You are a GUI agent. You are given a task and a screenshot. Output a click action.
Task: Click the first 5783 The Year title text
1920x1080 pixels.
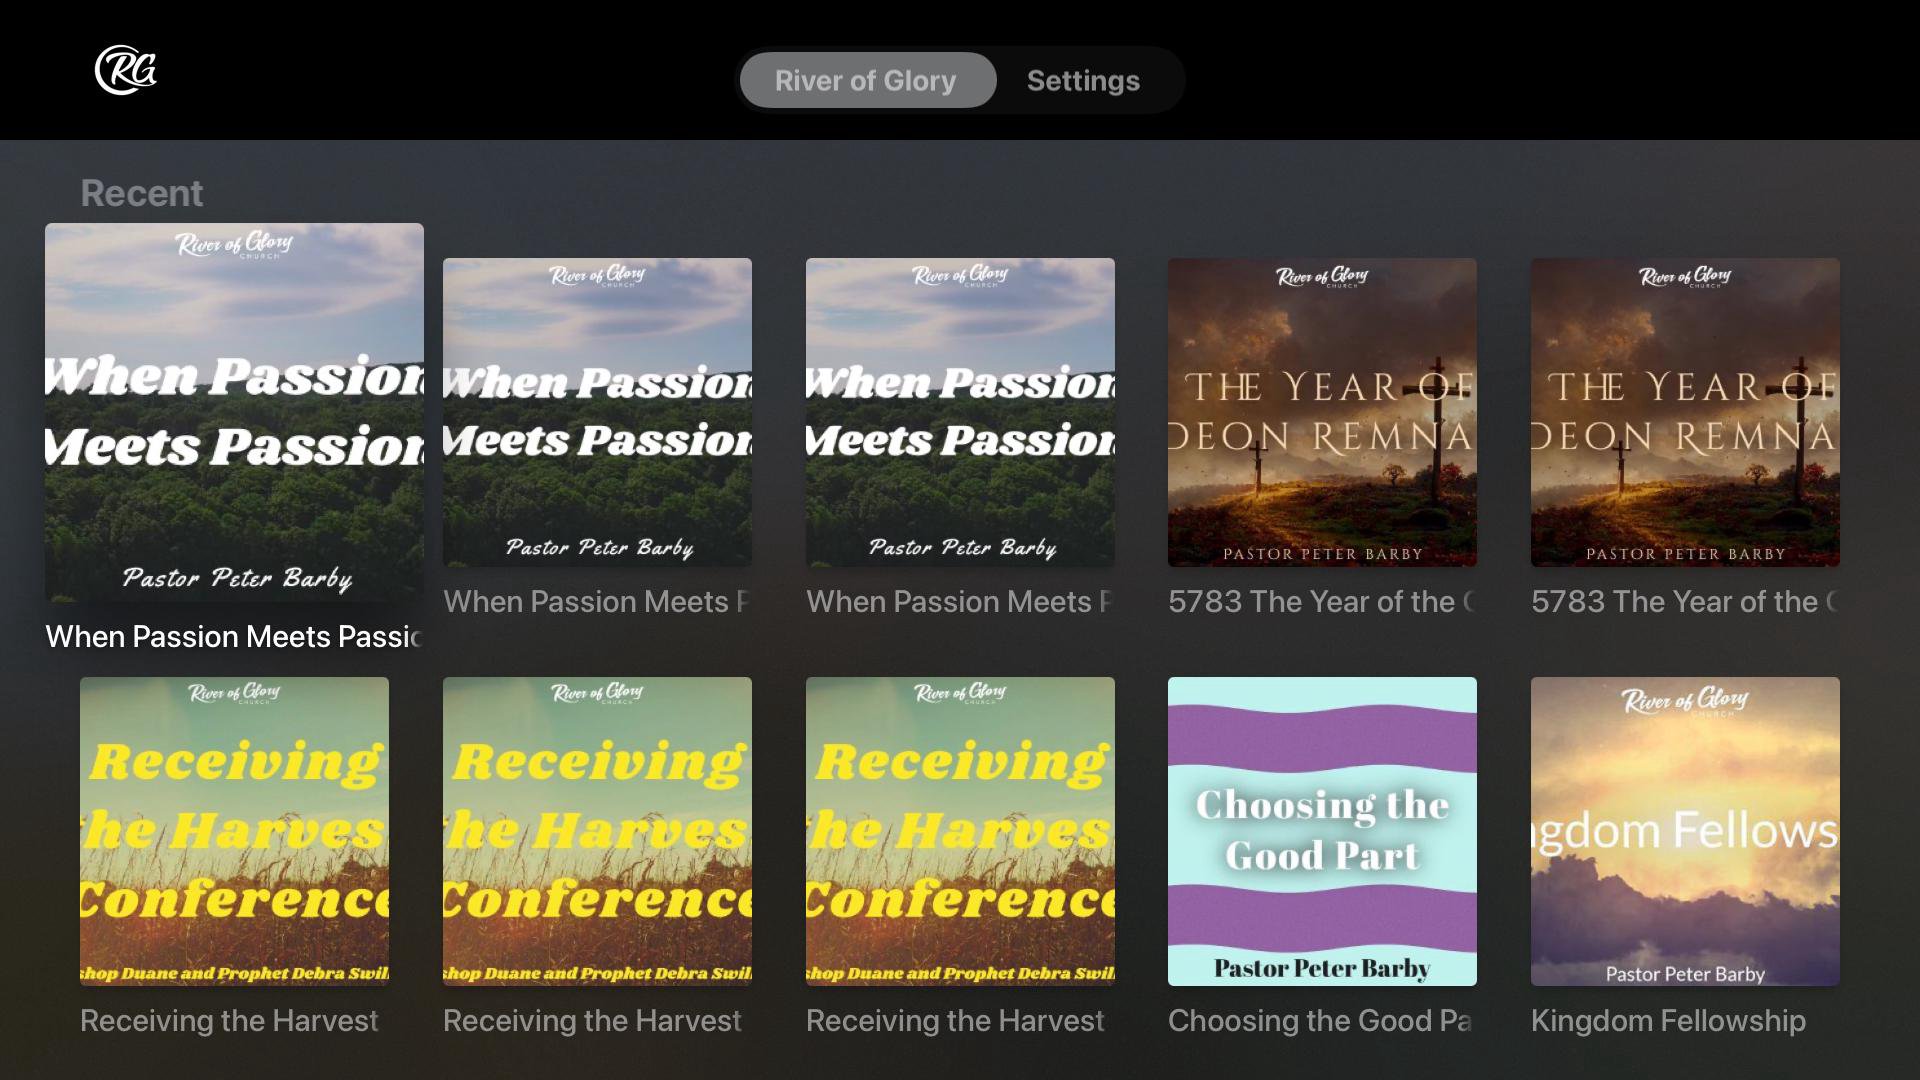1320,602
